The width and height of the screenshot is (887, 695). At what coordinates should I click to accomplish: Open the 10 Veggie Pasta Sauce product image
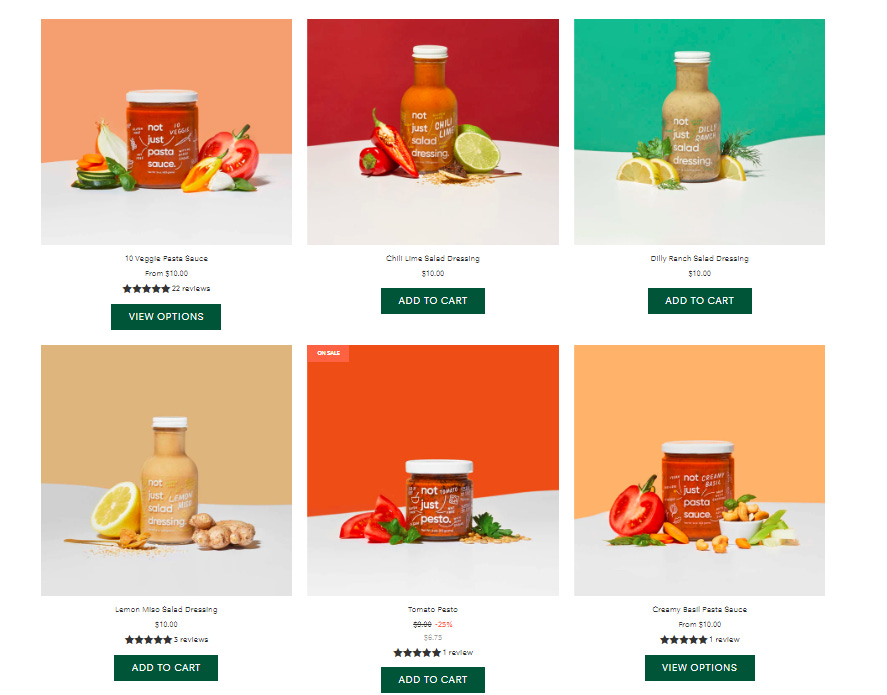(166, 132)
